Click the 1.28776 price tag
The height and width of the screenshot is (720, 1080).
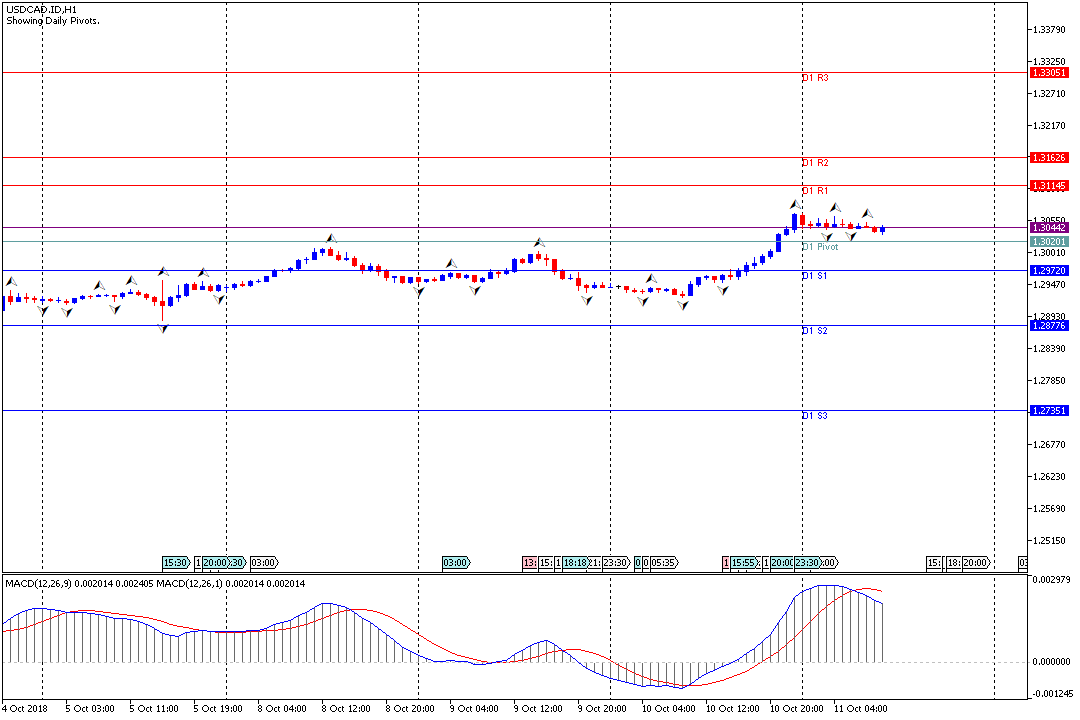click(1049, 326)
